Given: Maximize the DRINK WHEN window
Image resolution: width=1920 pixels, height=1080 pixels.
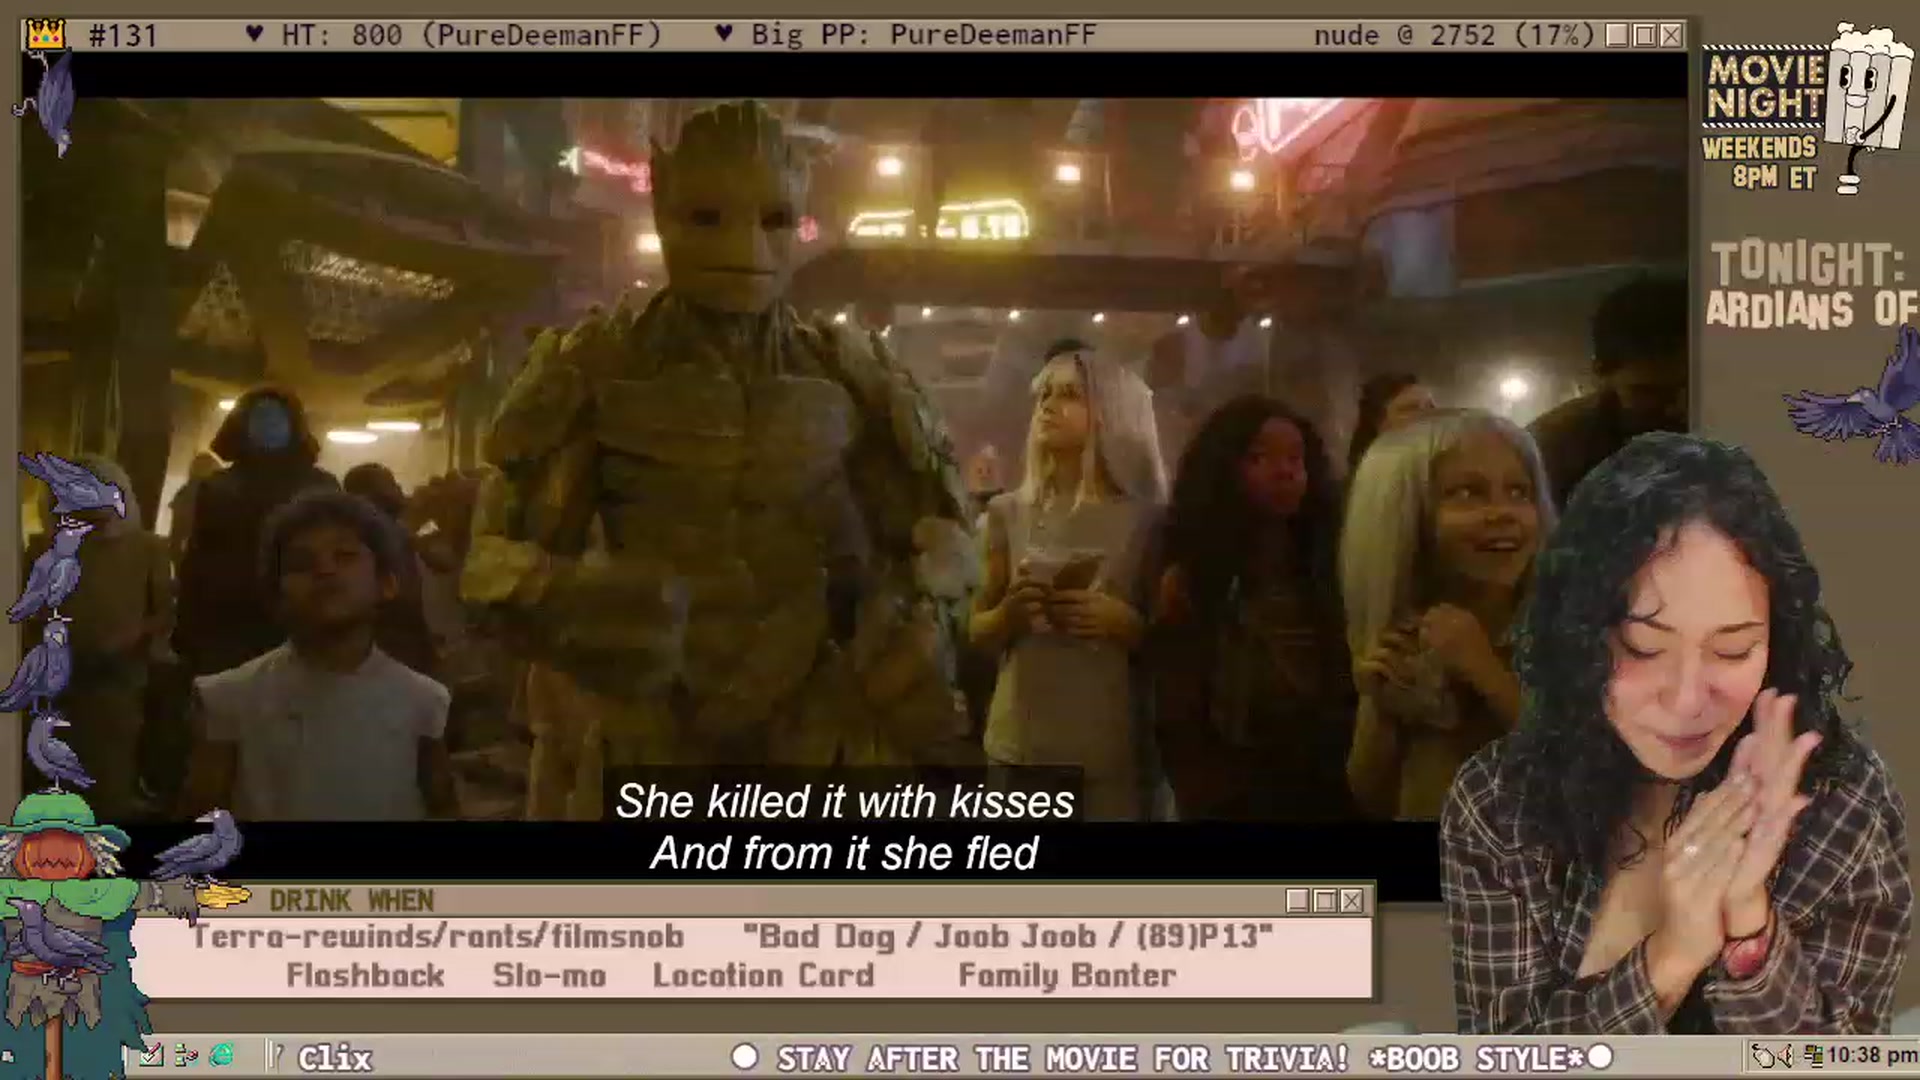Looking at the screenshot, I should click(1325, 901).
